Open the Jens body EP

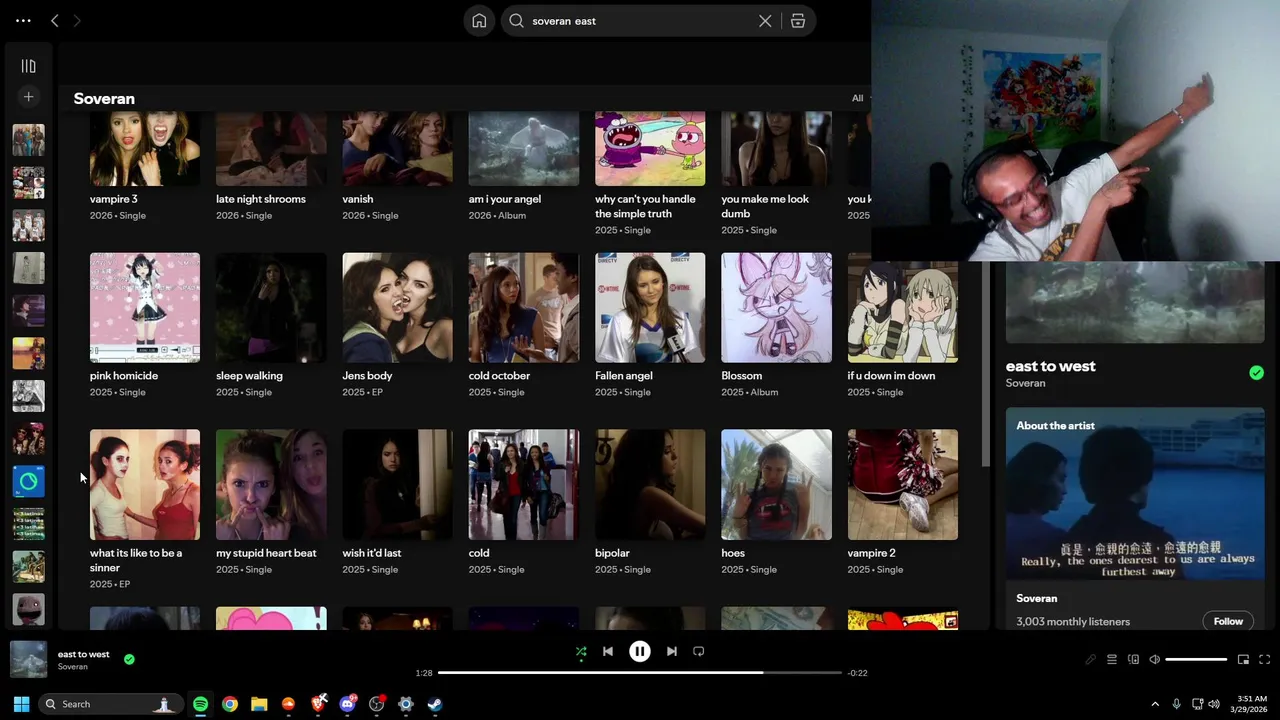(397, 325)
